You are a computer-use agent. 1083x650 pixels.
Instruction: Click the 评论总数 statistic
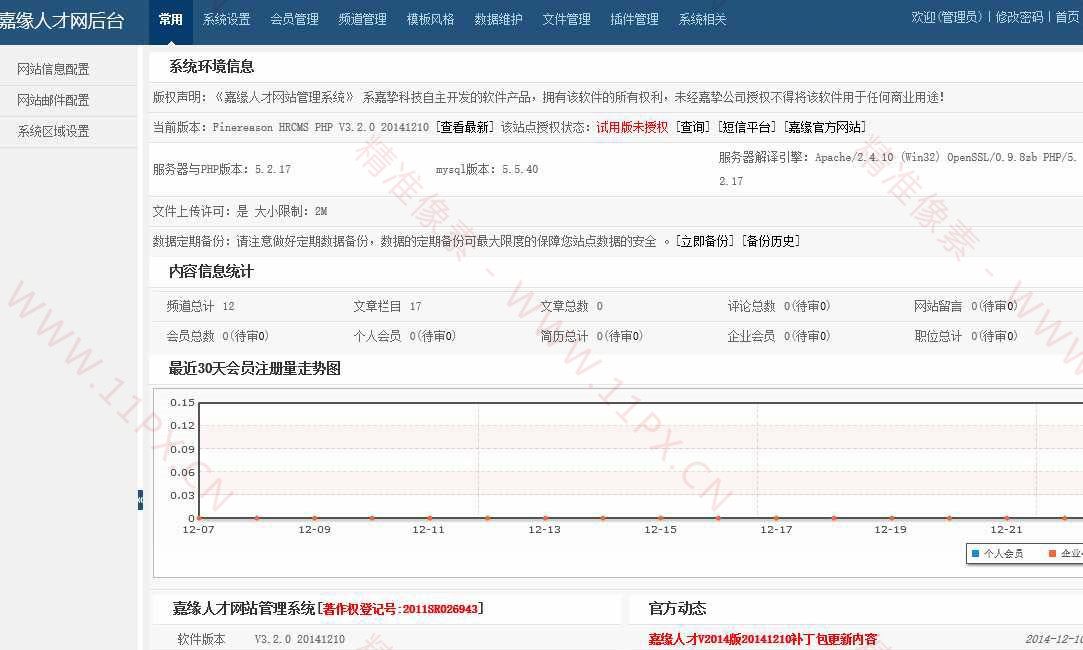tap(778, 306)
